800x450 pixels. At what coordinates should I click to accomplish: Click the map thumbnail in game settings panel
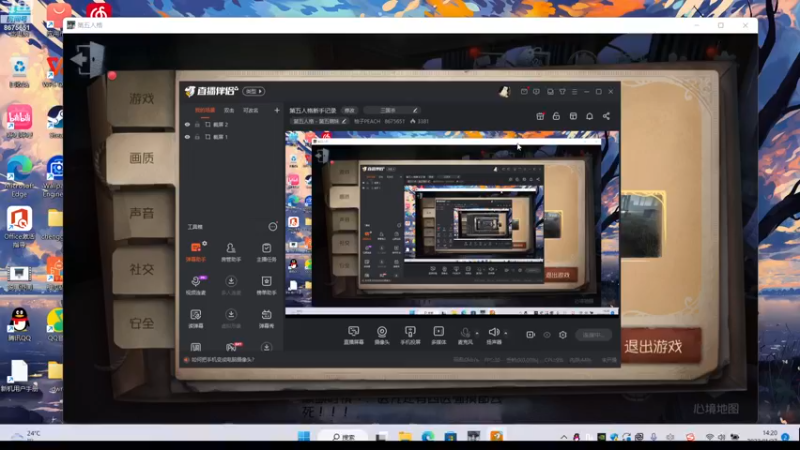tap(643, 224)
